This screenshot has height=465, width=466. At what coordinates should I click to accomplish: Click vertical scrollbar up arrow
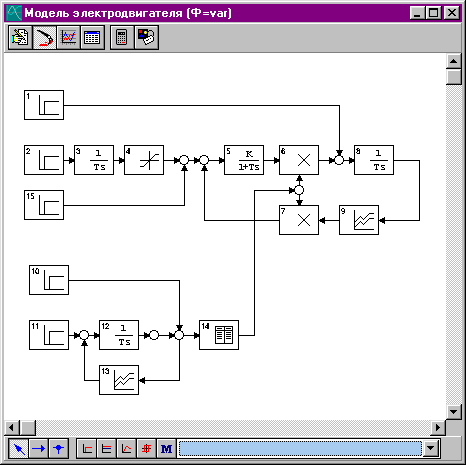pos(454,61)
